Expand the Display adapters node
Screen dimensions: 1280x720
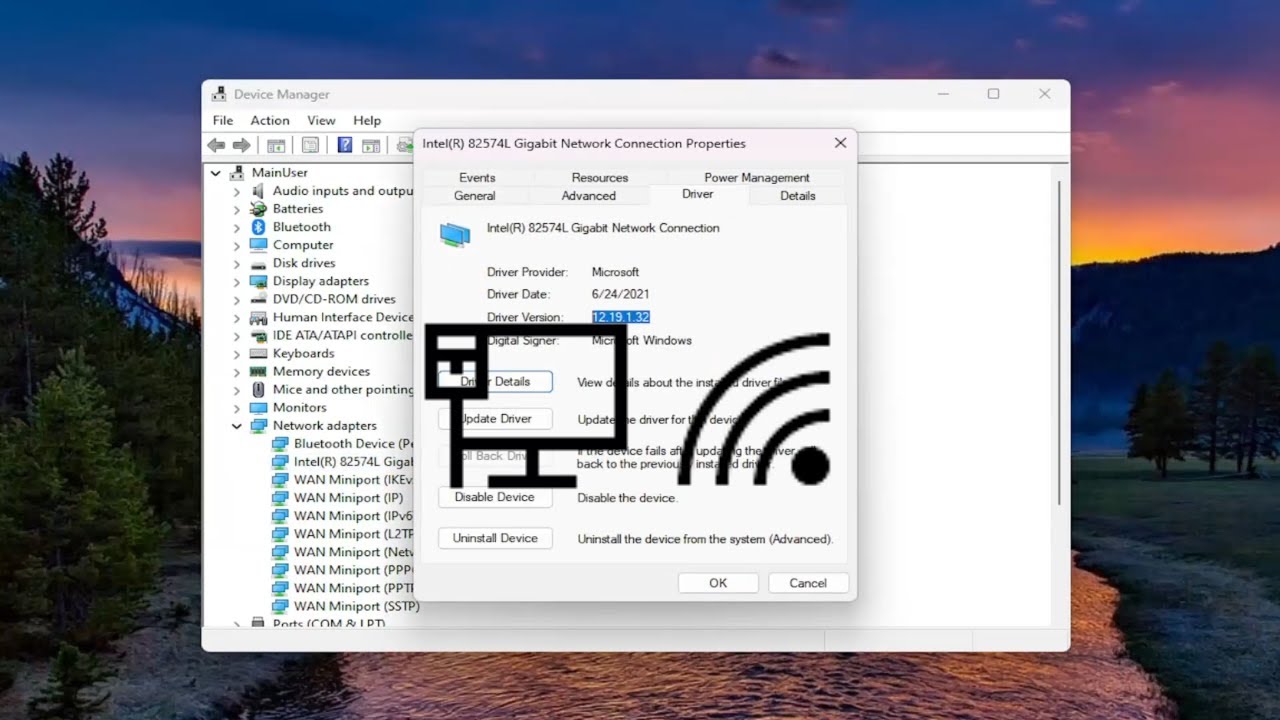pos(236,281)
